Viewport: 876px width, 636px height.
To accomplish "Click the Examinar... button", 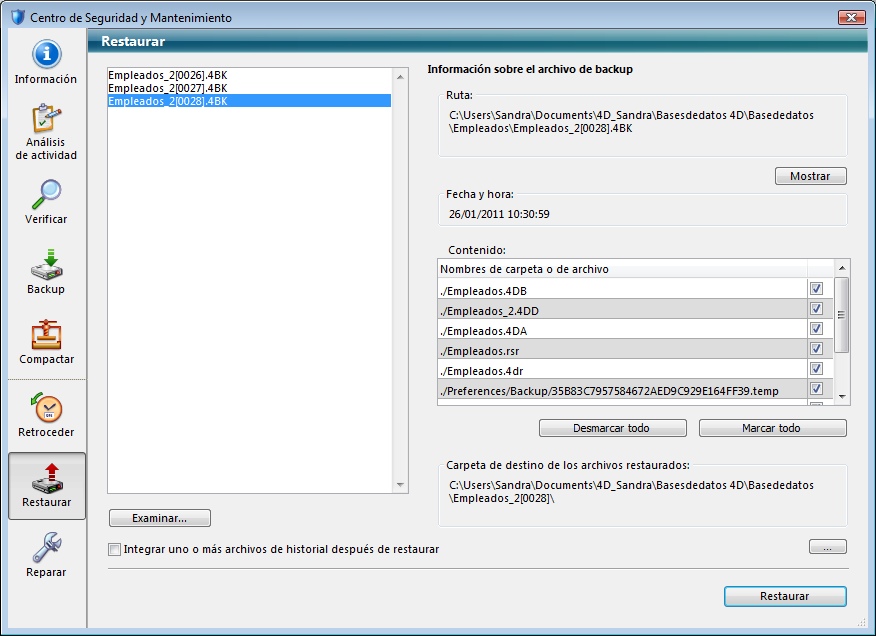I will tap(160, 518).
